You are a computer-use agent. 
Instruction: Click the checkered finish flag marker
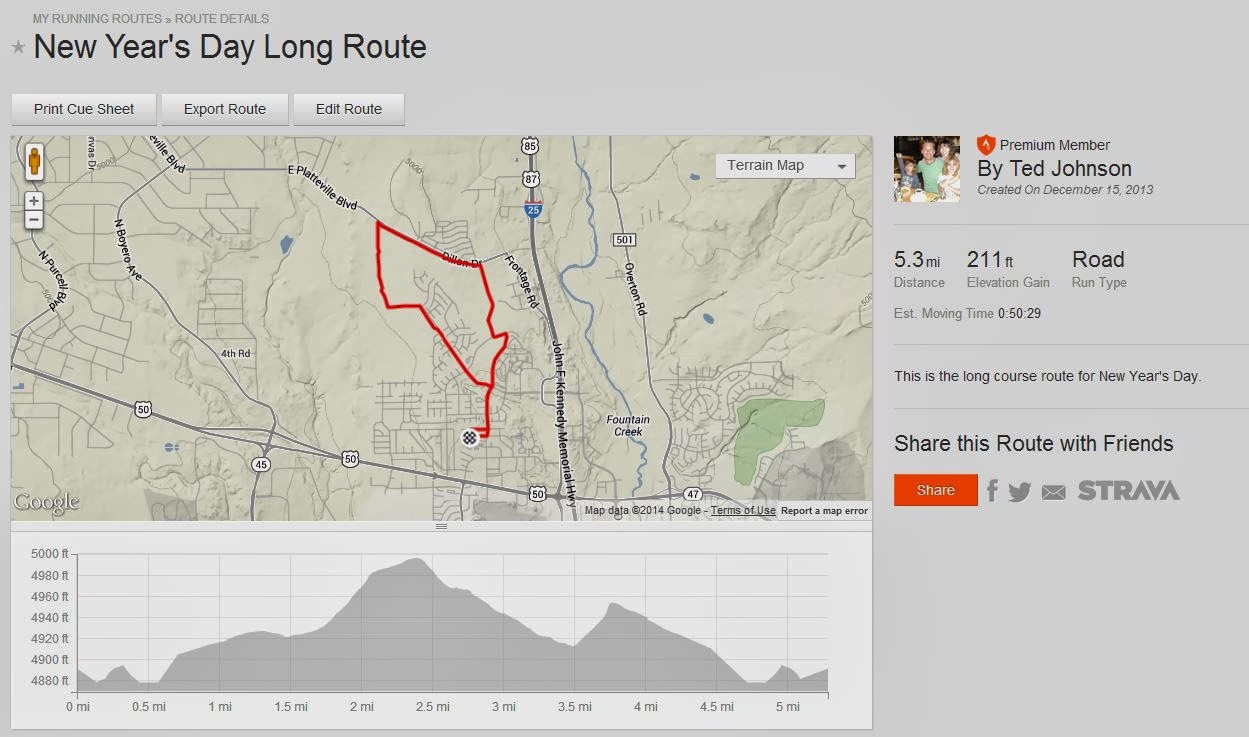click(470, 436)
